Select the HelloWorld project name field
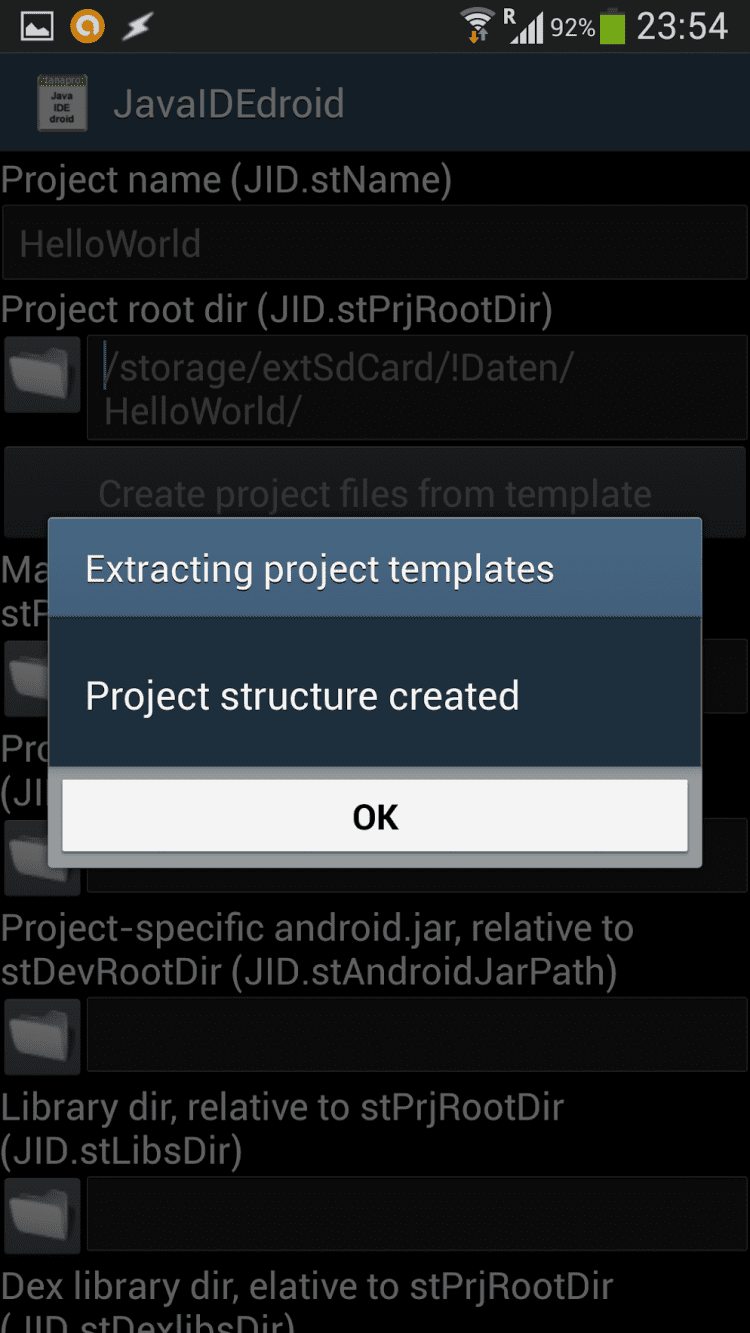The height and width of the screenshot is (1333, 750). [375, 244]
